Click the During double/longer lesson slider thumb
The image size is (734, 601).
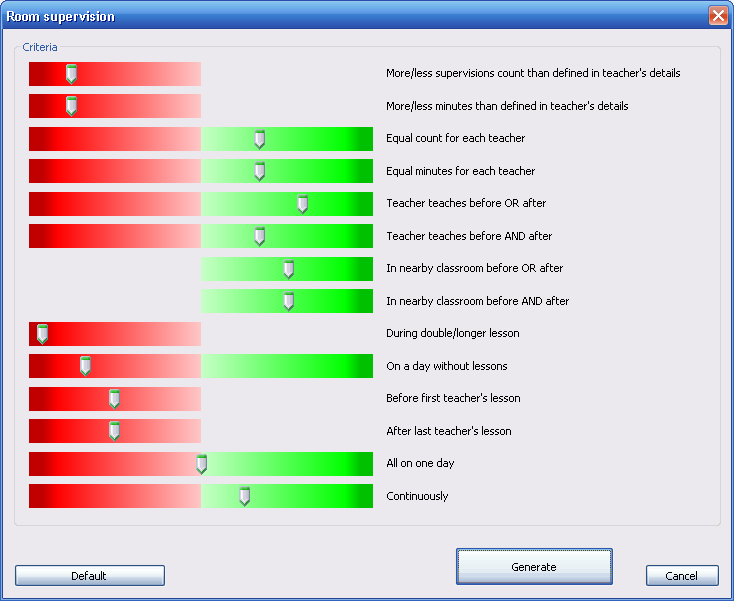point(42,334)
